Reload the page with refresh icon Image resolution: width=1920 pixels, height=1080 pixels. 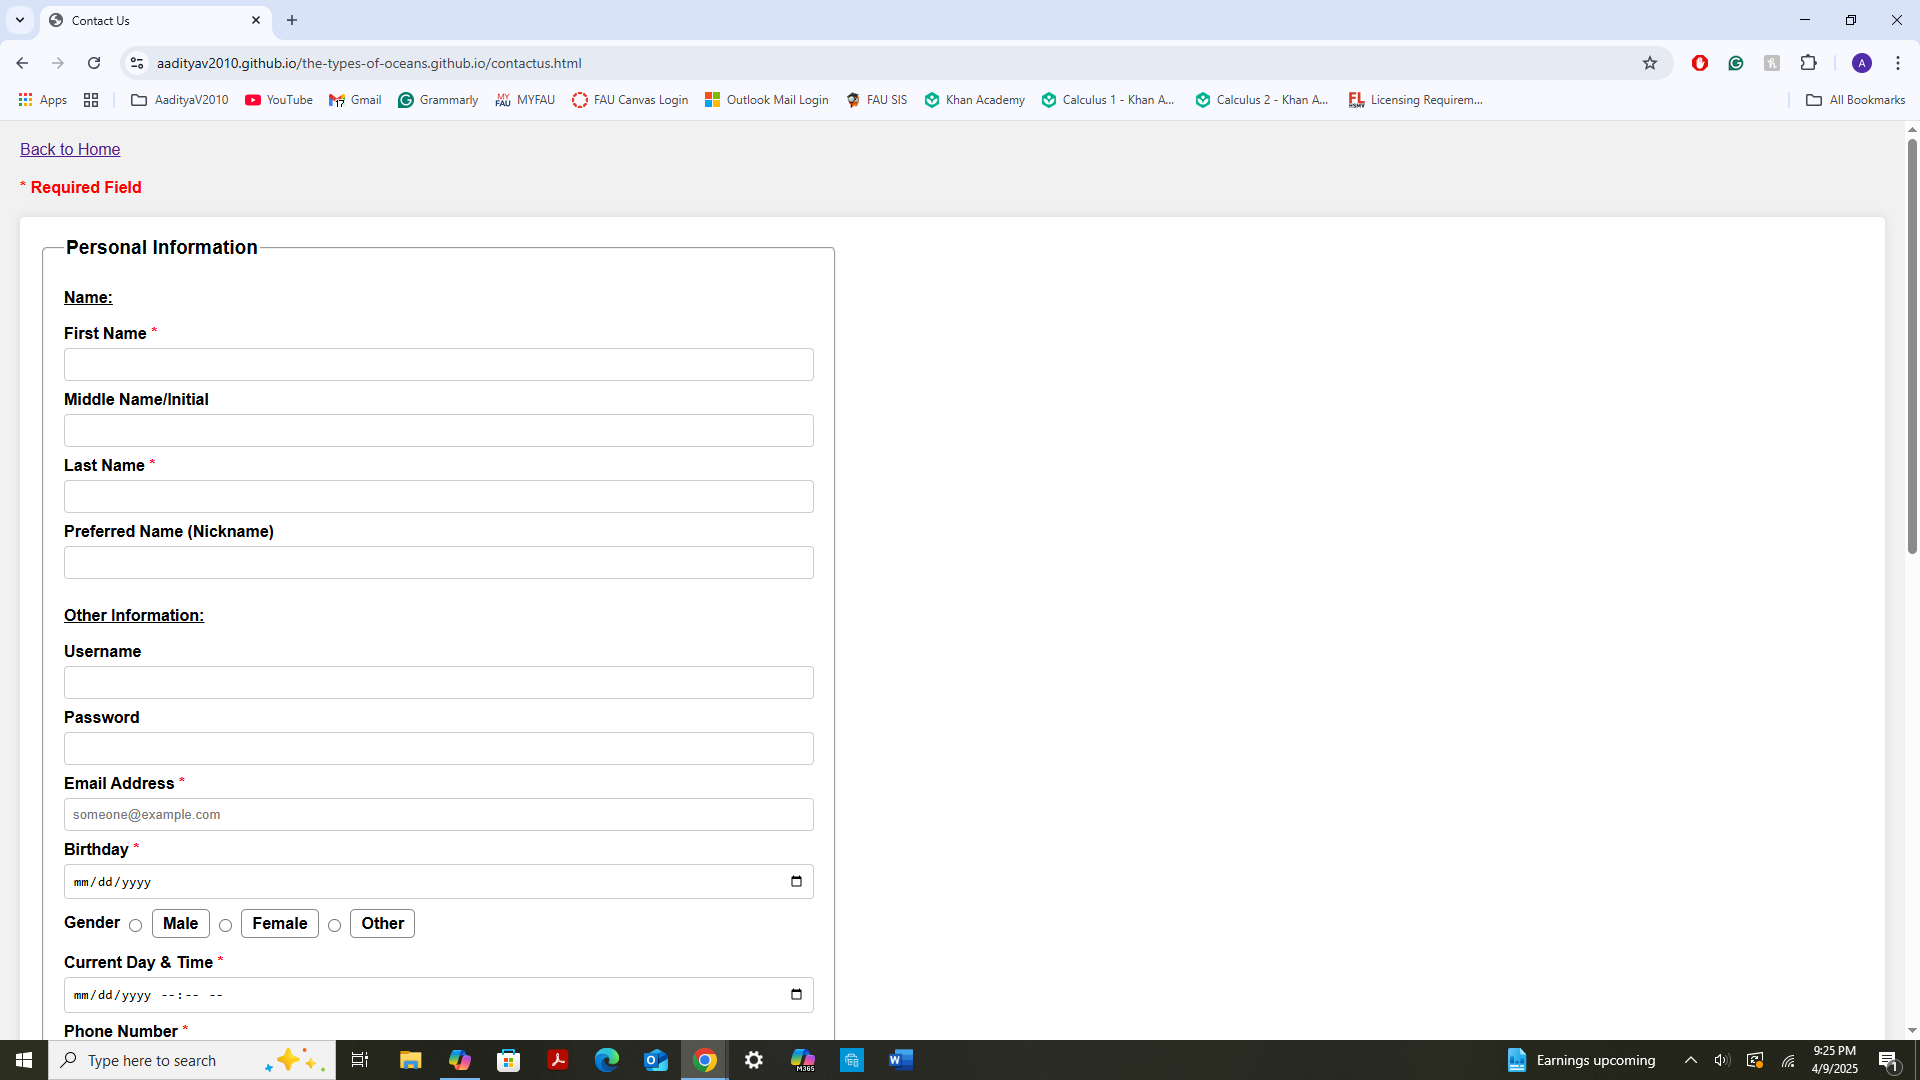[94, 63]
